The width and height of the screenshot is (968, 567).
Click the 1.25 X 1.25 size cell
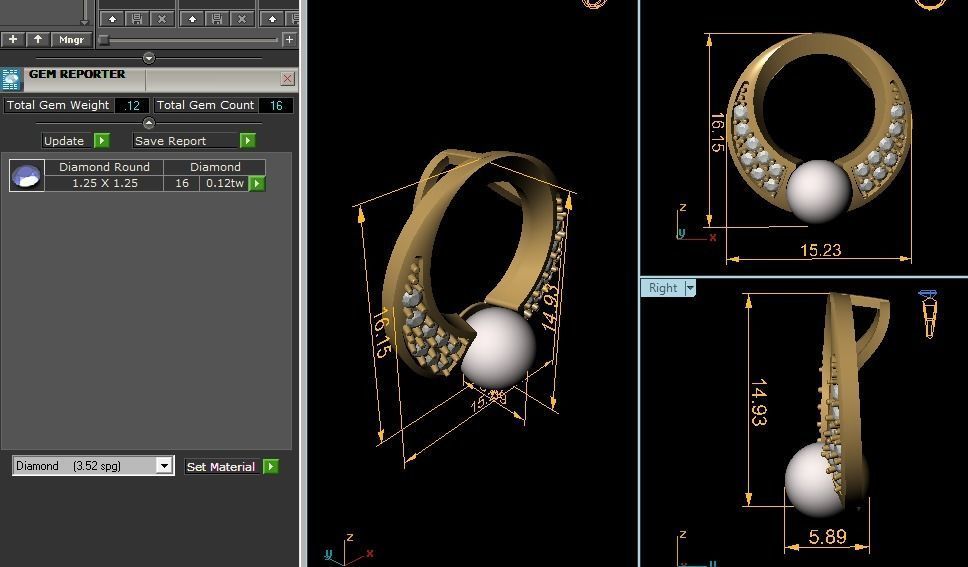click(x=104, y=183)
